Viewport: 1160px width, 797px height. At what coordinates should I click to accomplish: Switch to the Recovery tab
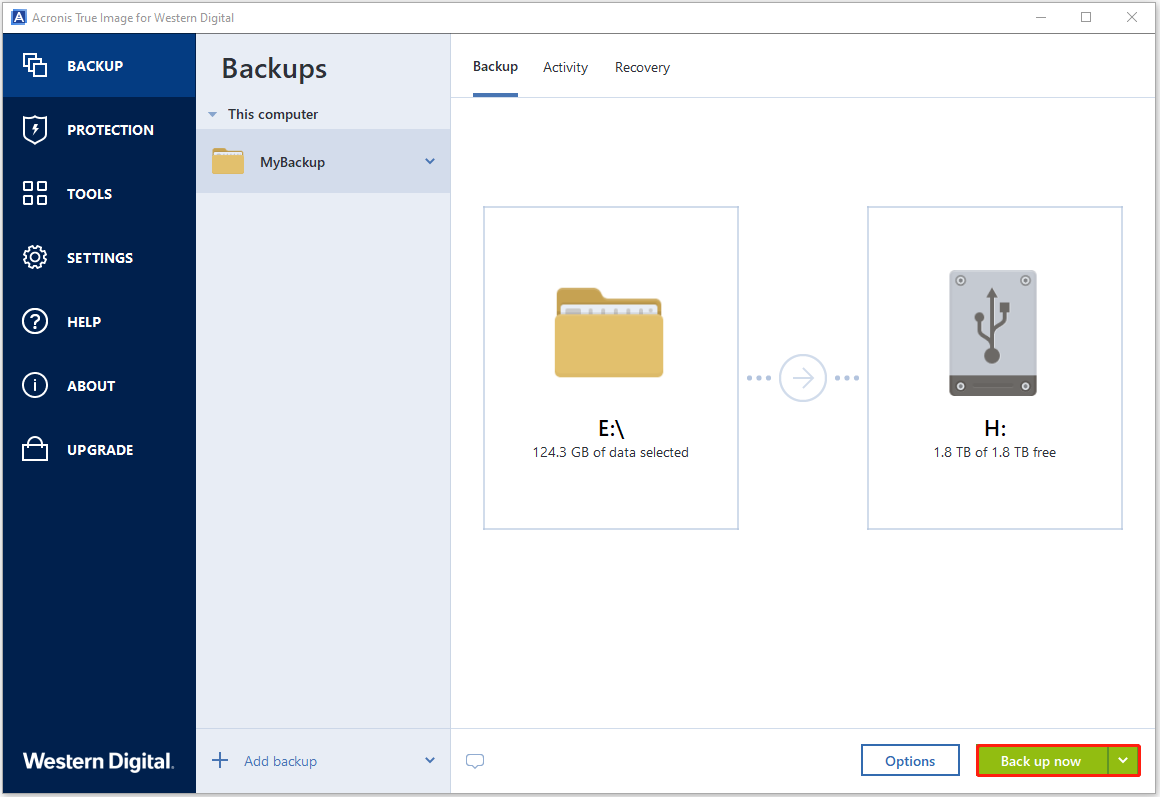[x=642, y=67]
